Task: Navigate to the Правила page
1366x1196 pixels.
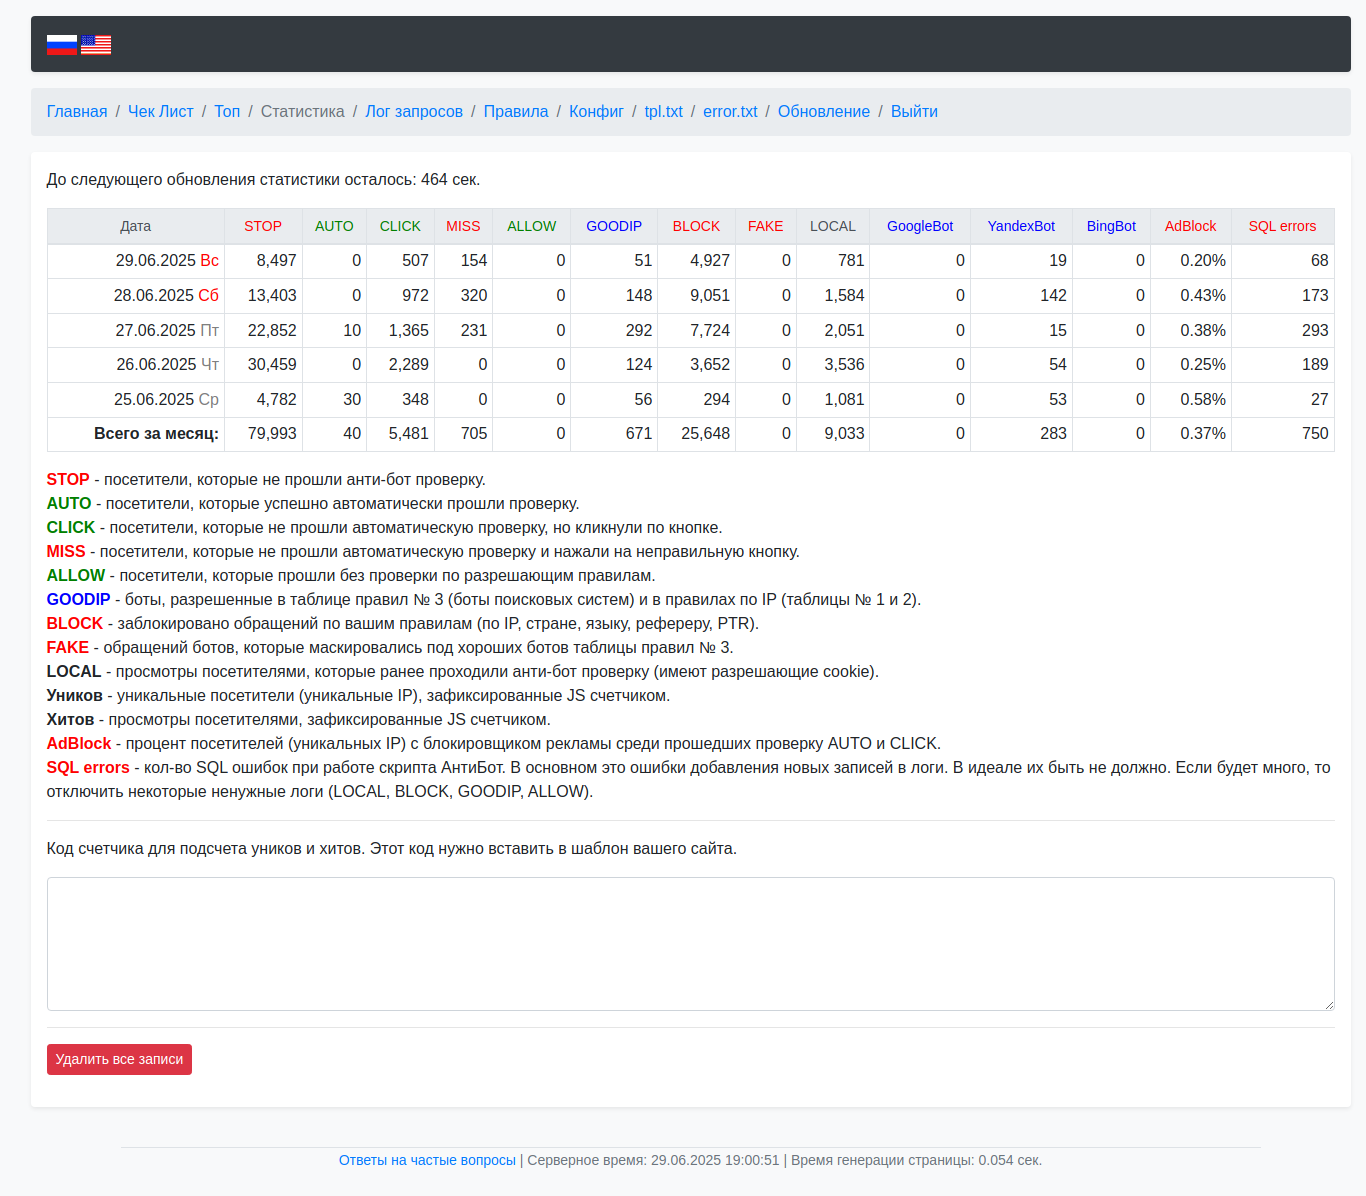Action: point(516,112)
